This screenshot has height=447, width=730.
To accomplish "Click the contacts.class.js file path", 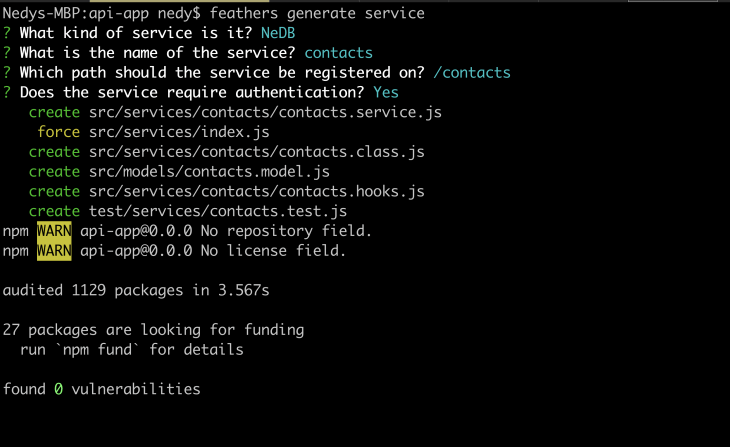I will click(256, 152).
